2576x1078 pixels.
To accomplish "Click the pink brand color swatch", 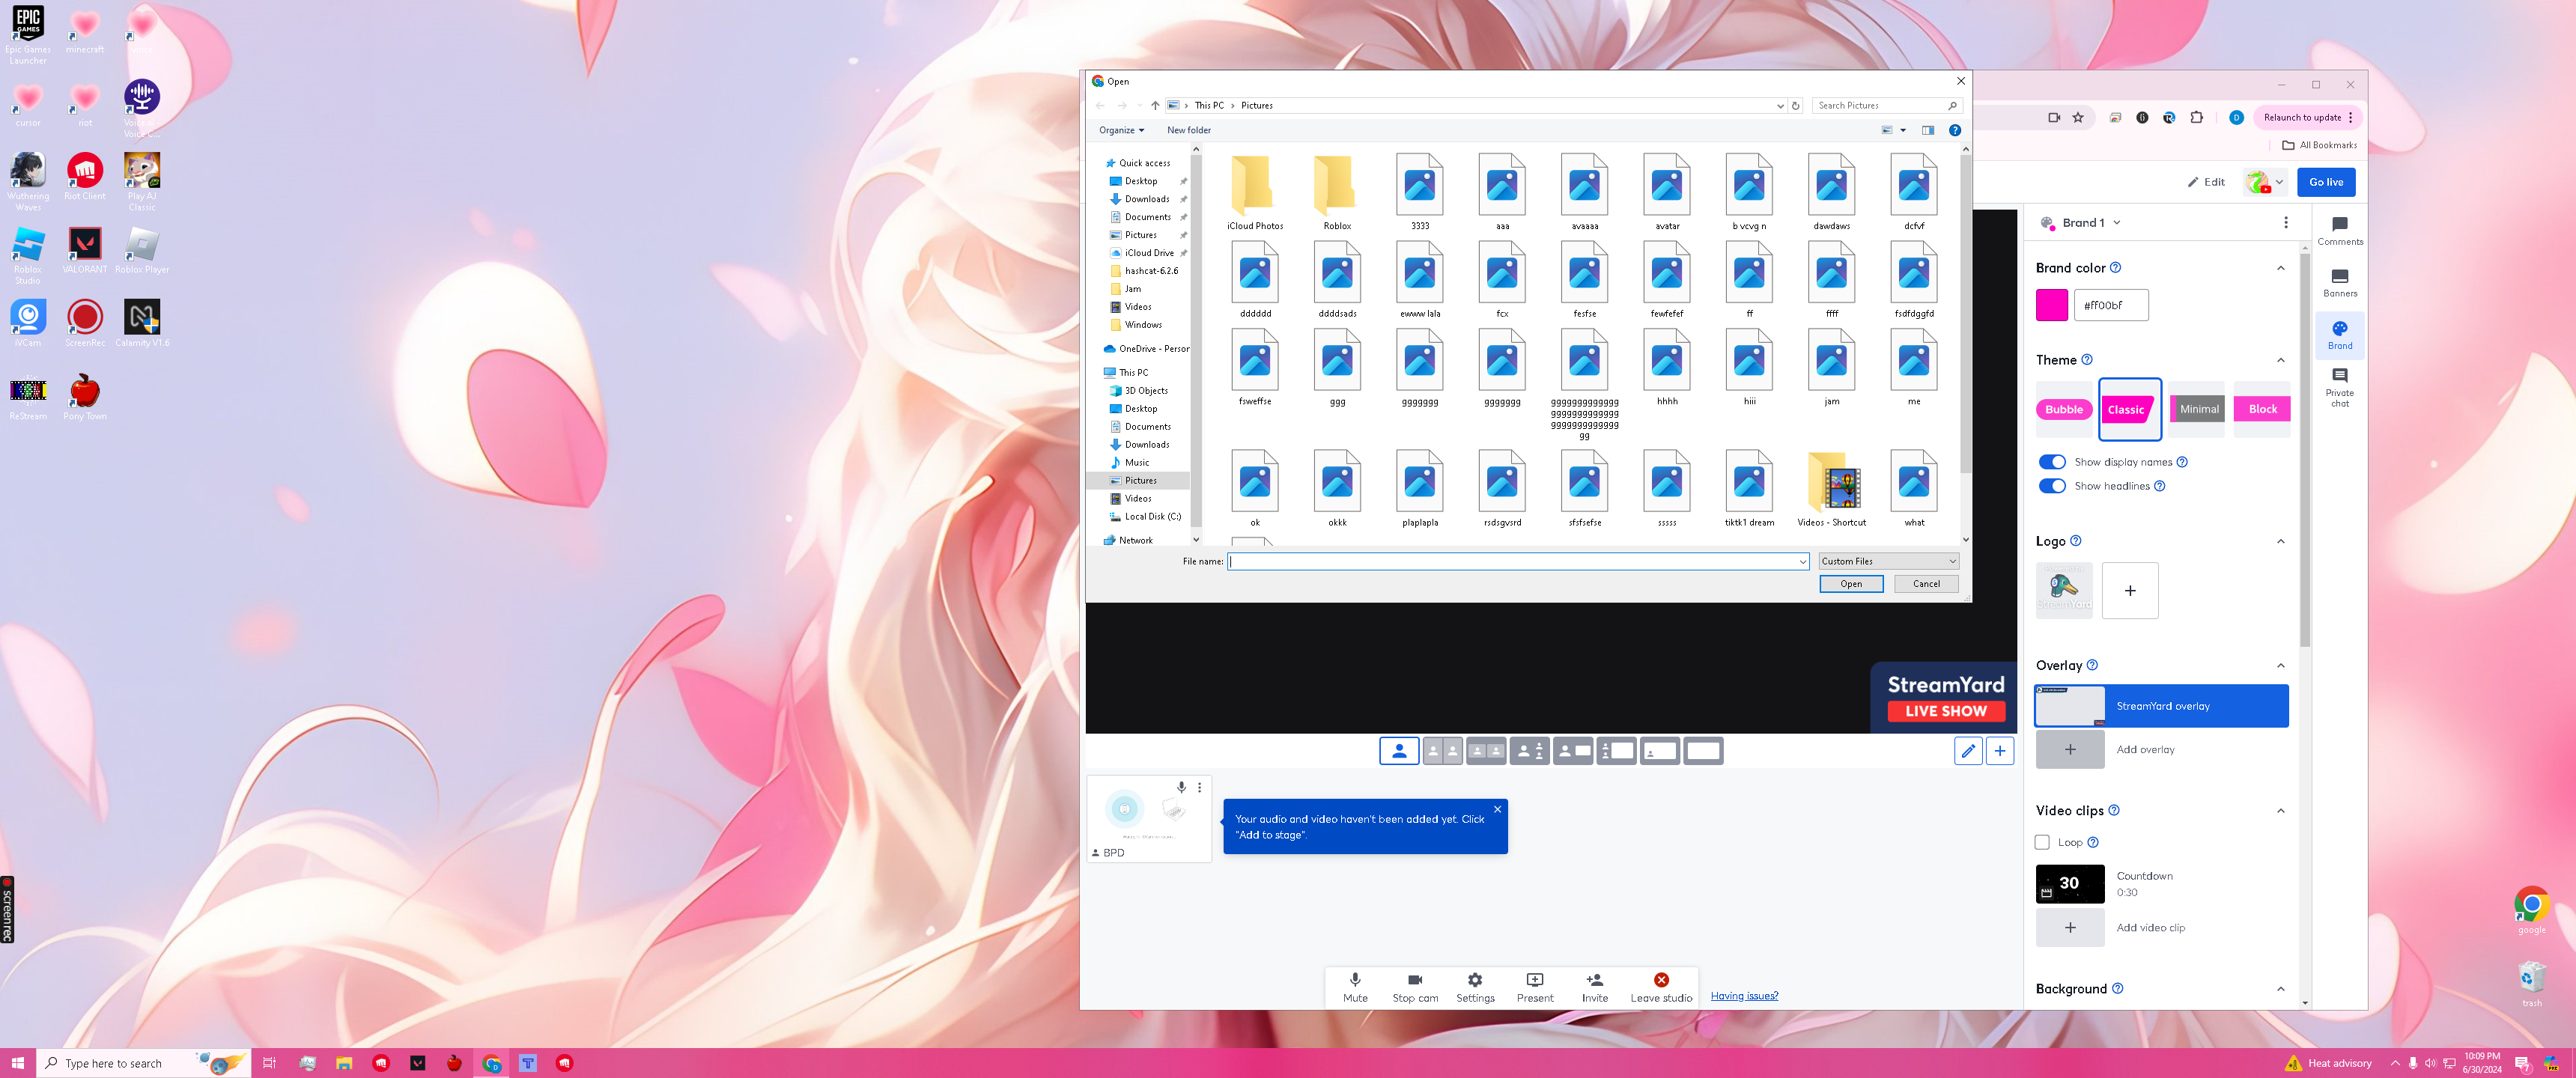I will [x=2052, y=305].
